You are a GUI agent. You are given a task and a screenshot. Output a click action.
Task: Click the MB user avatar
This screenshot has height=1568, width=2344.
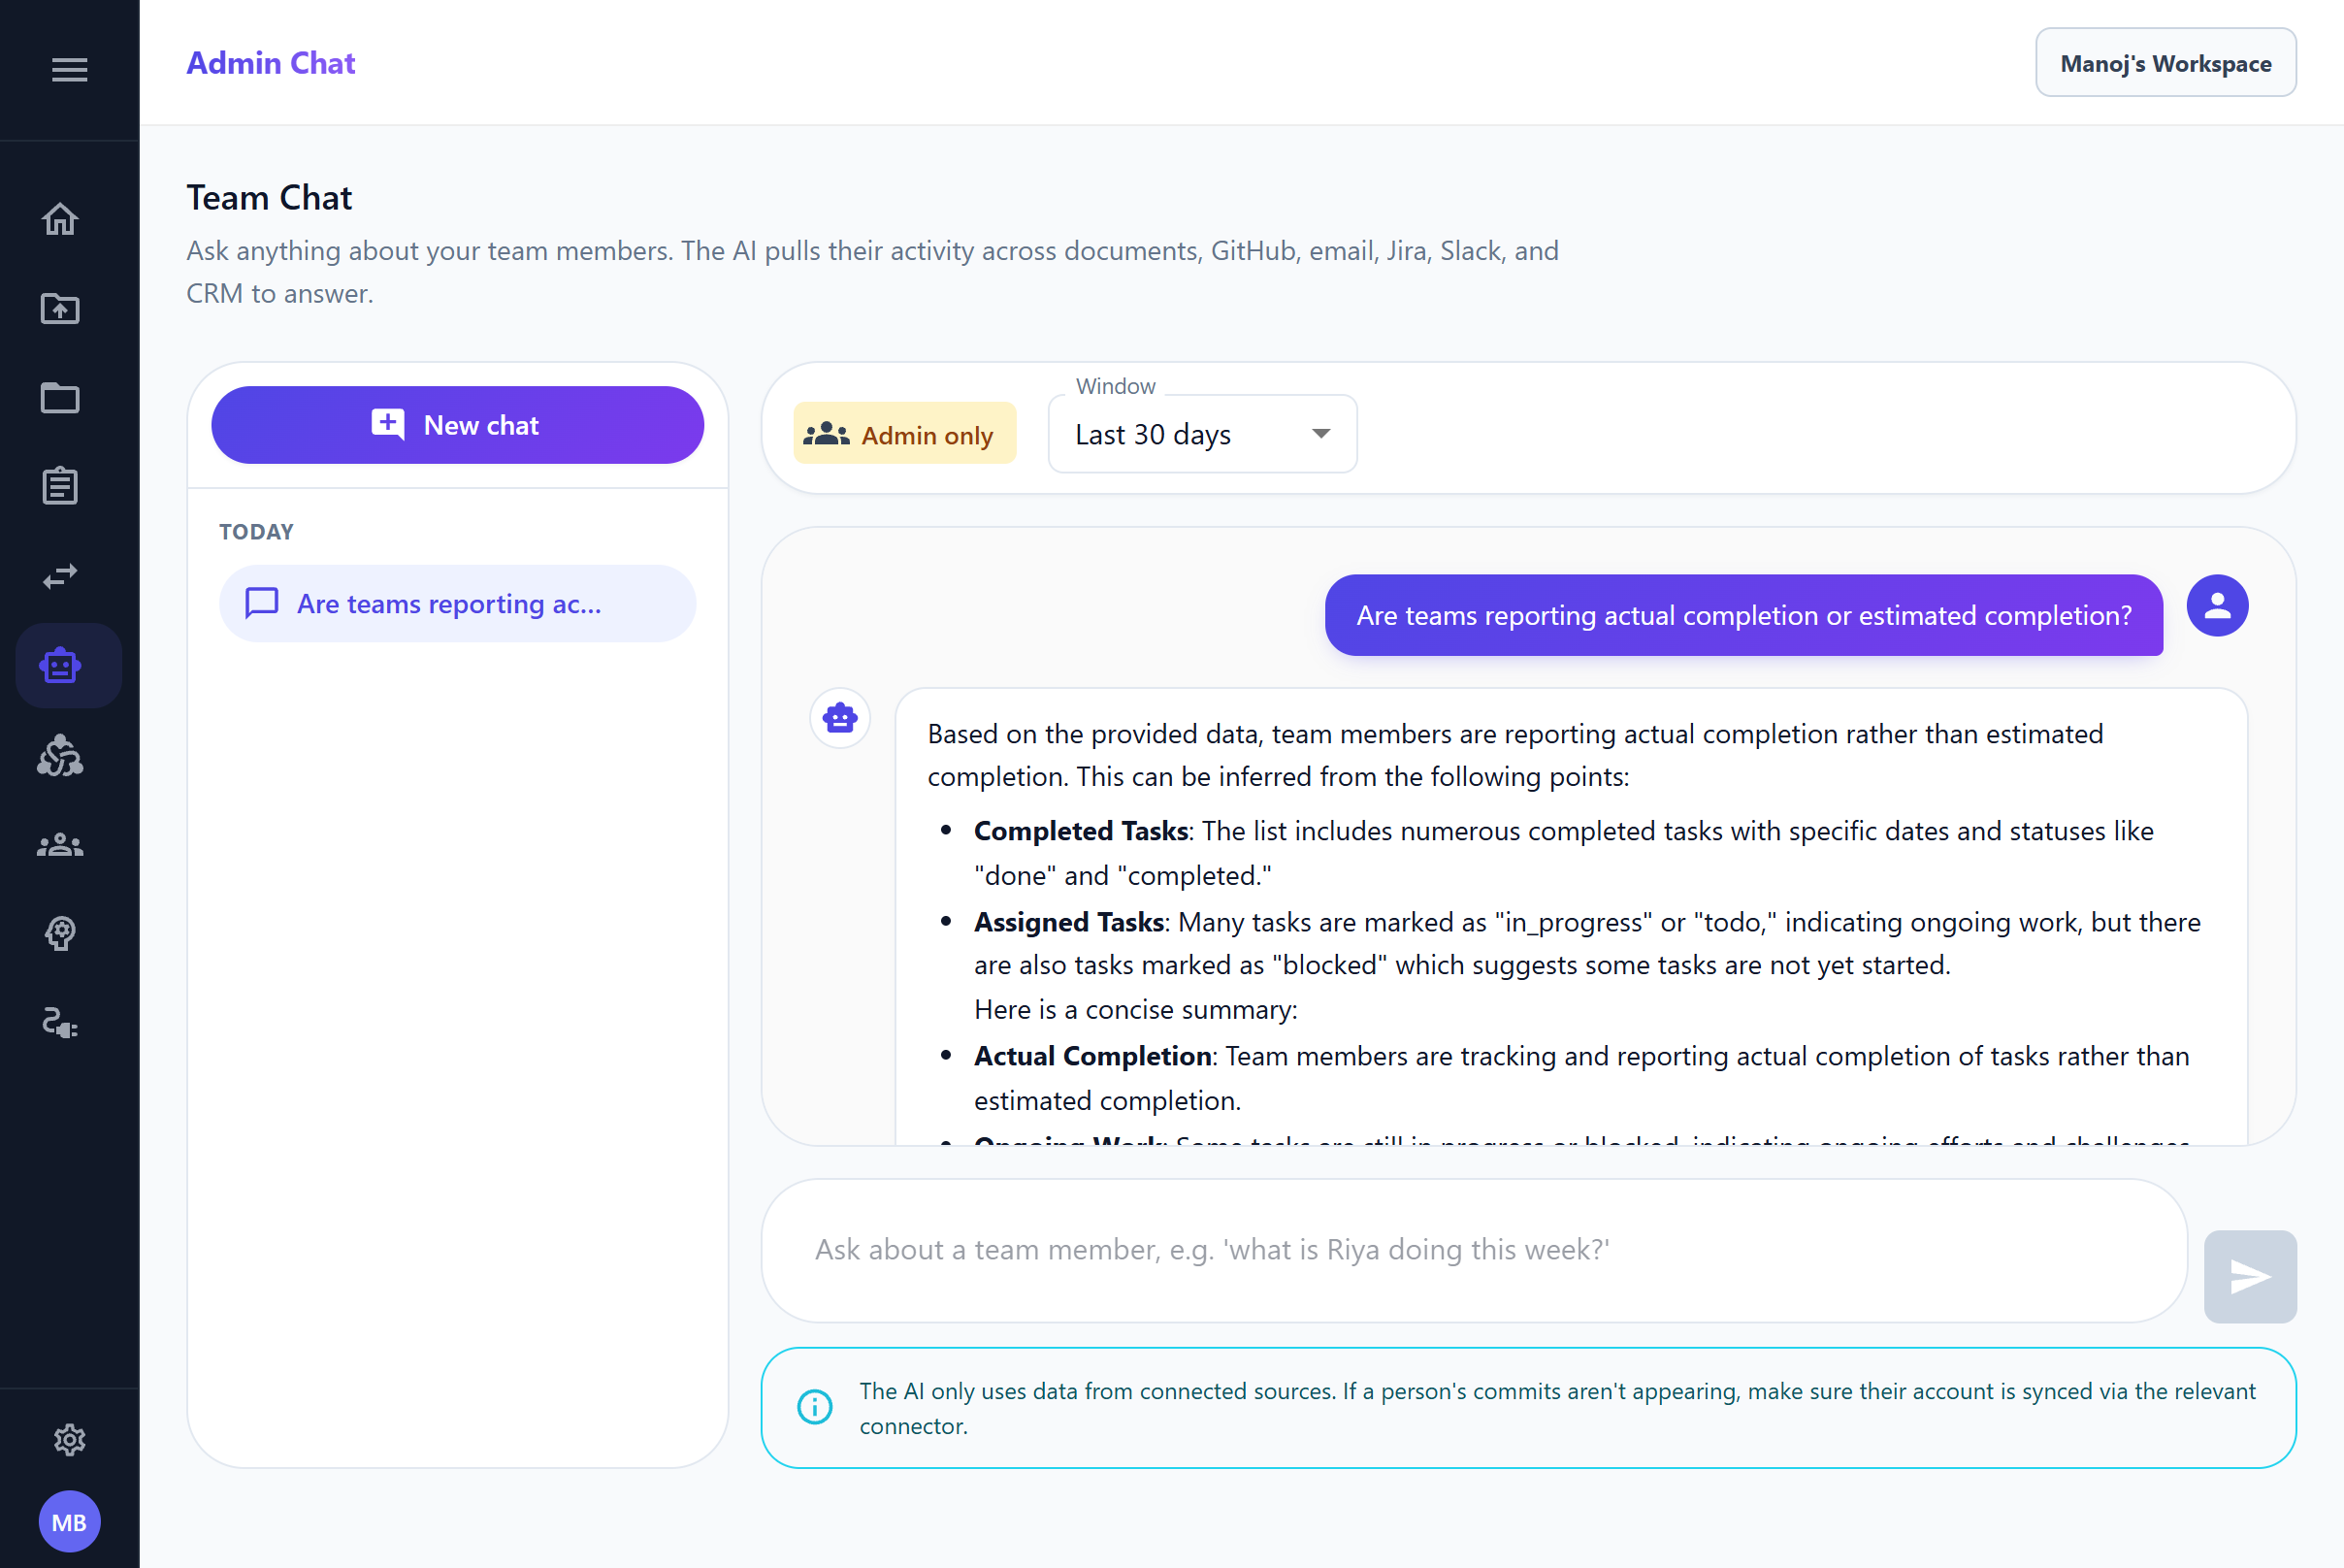(x=69, y=1522)
